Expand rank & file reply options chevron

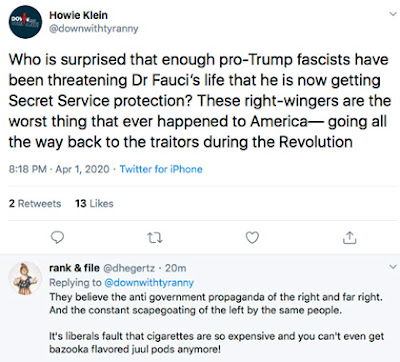coord(392,267)
